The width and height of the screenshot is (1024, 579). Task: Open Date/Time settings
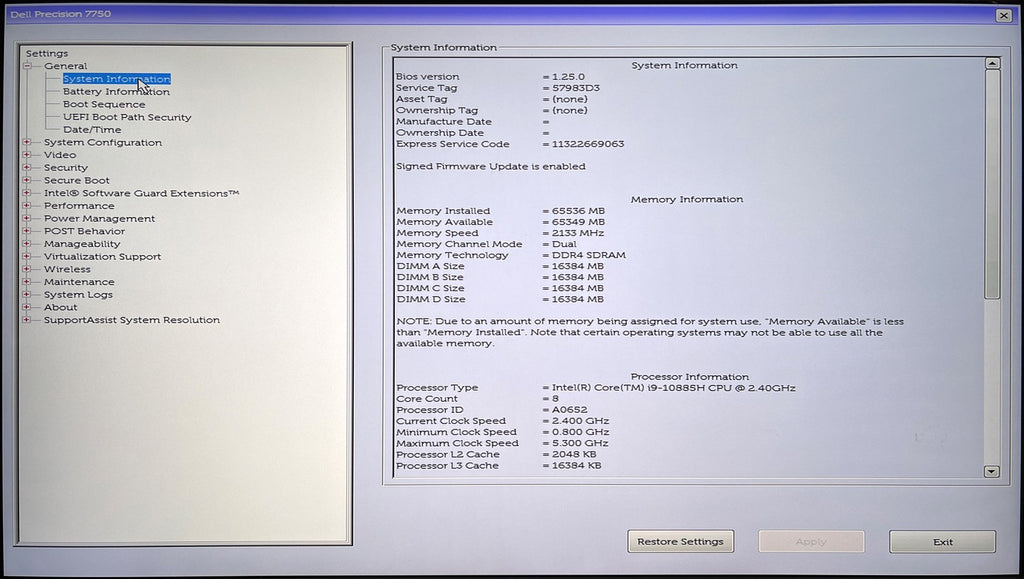pyautogui.click(x=92, y=130)
